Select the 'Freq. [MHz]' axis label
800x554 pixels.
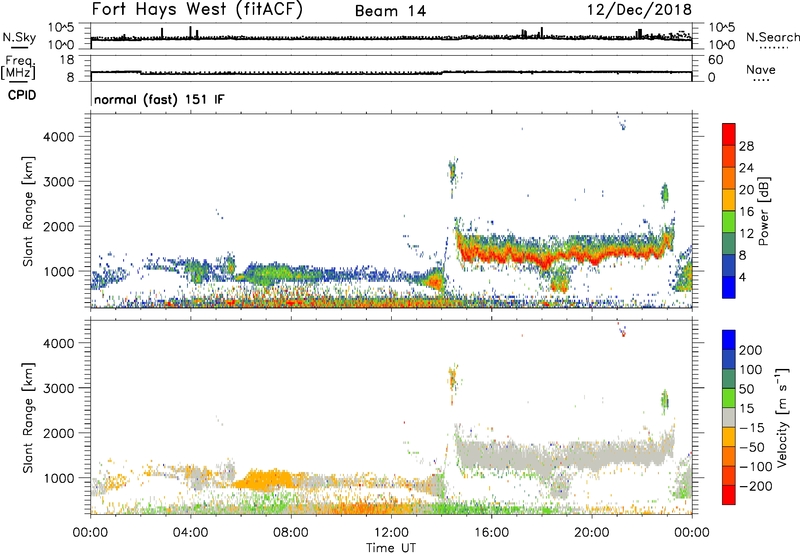(19, 67)
